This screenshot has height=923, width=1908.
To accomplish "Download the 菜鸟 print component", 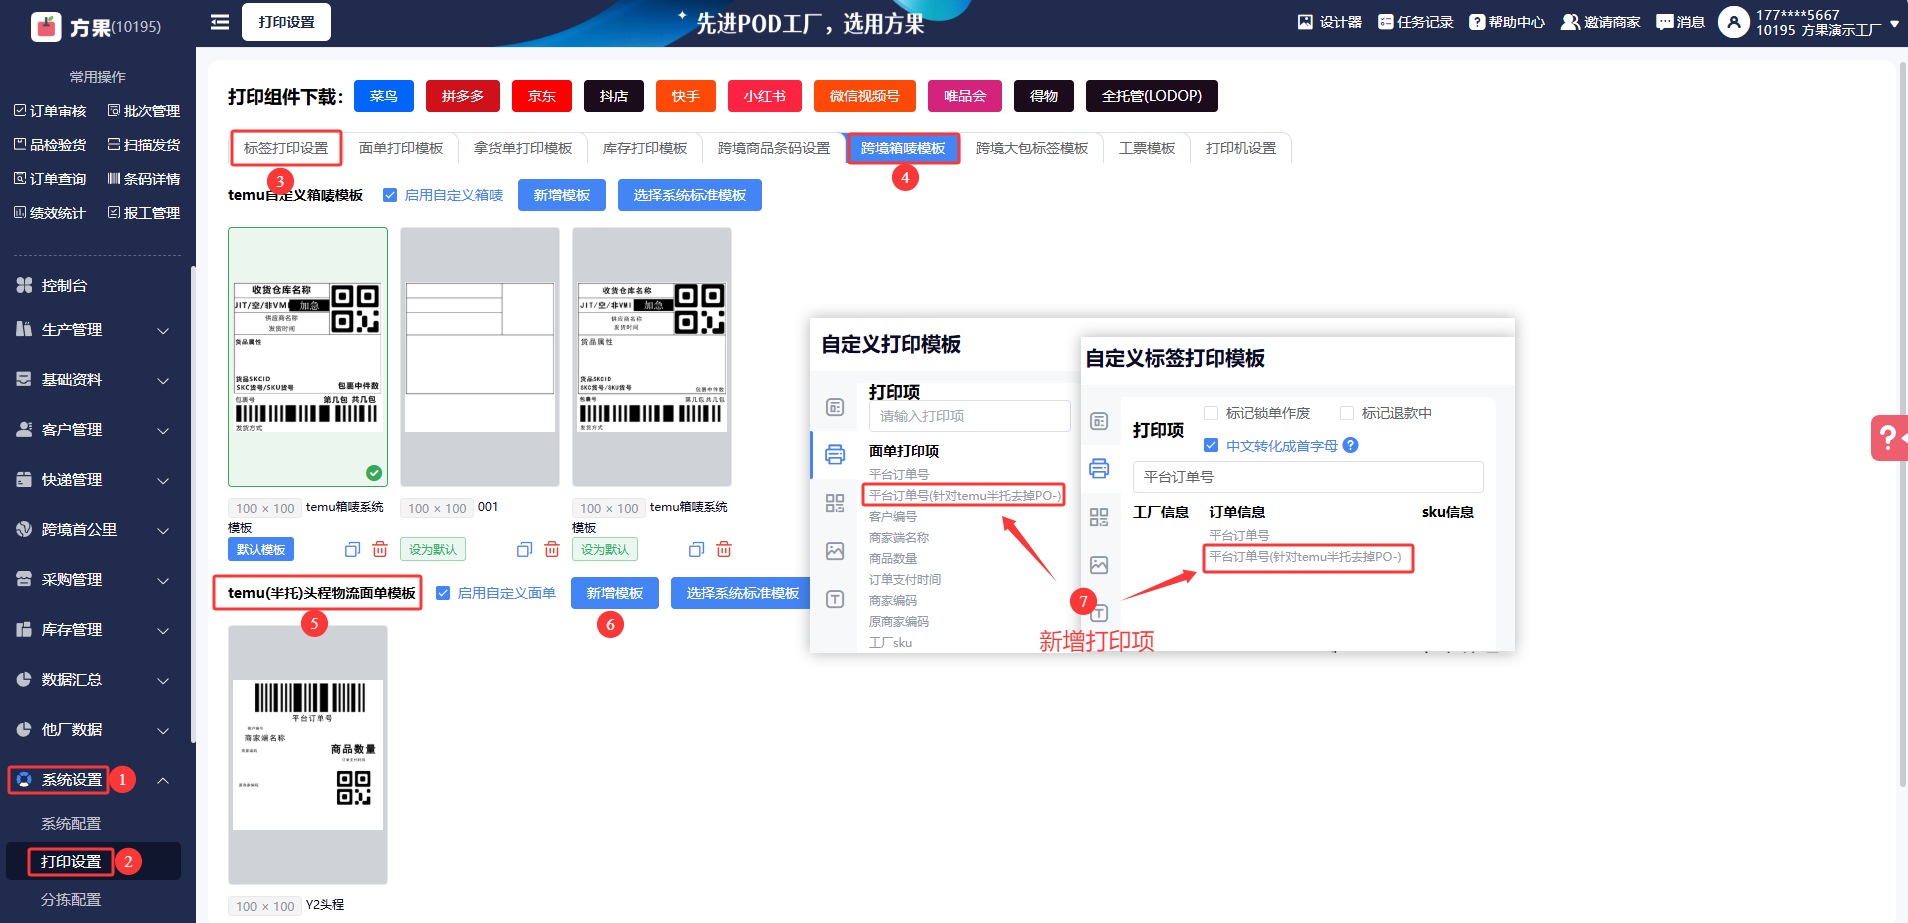I will (384, 96).
